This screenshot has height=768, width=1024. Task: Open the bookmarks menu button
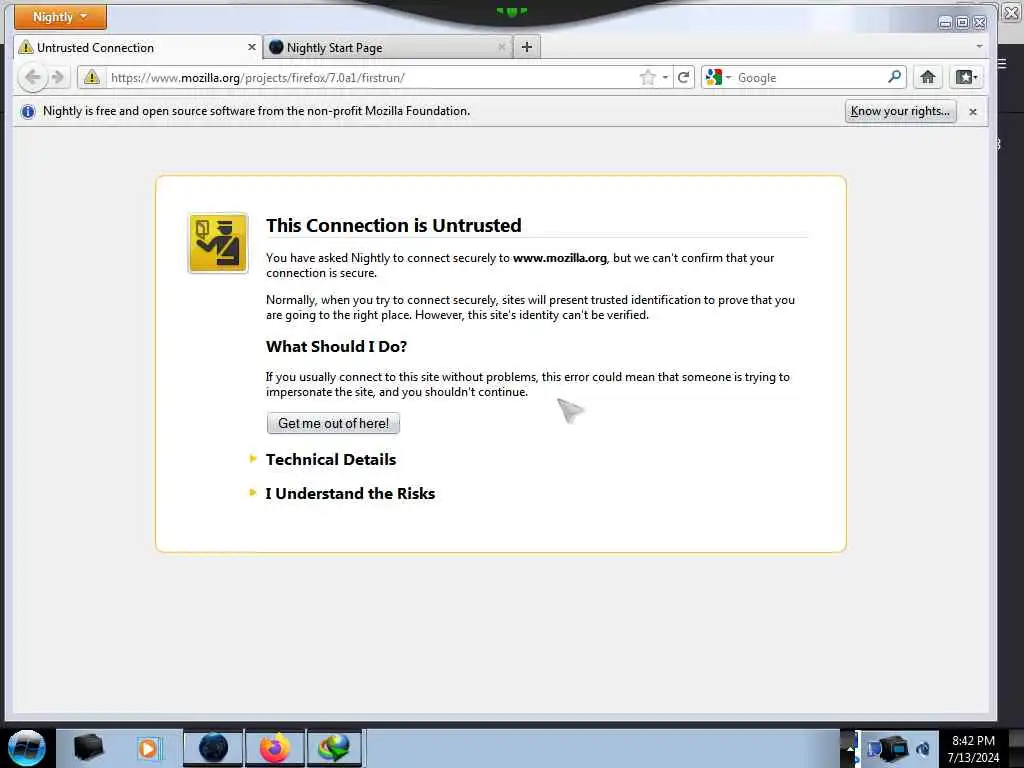click(x=966, y=78)
